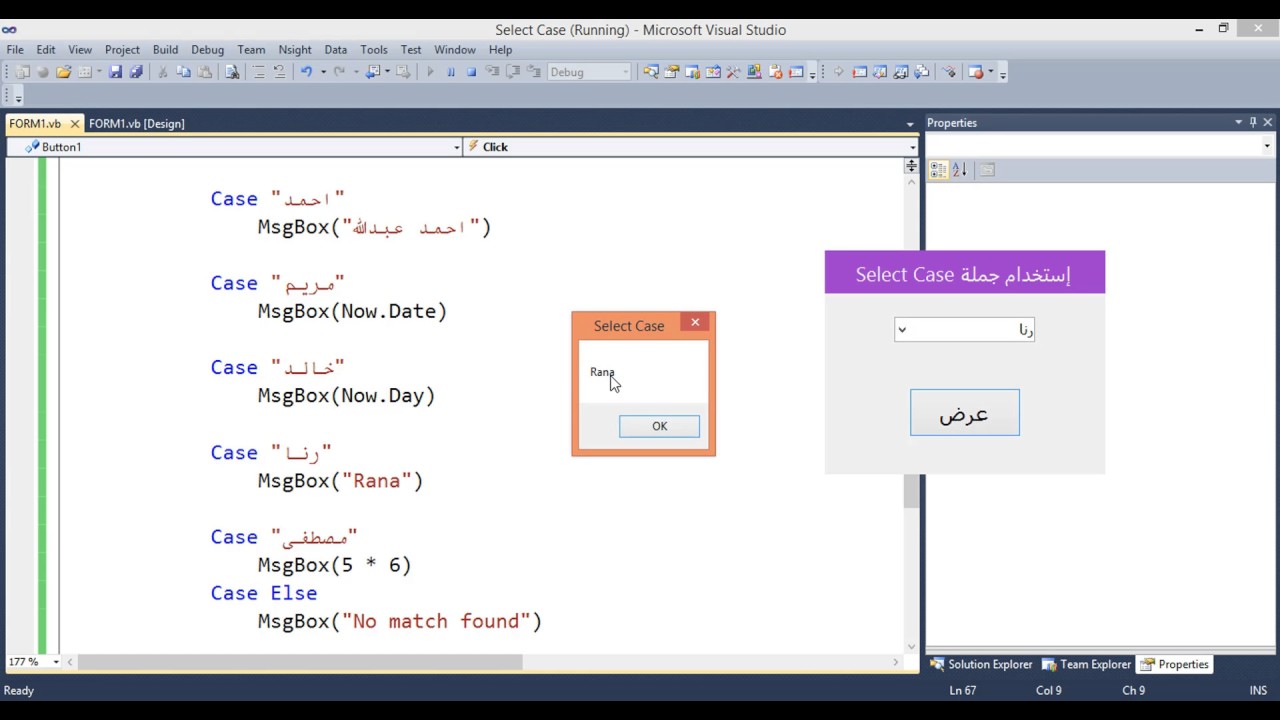Click the Navigate Backward icon

coord(372,72)
